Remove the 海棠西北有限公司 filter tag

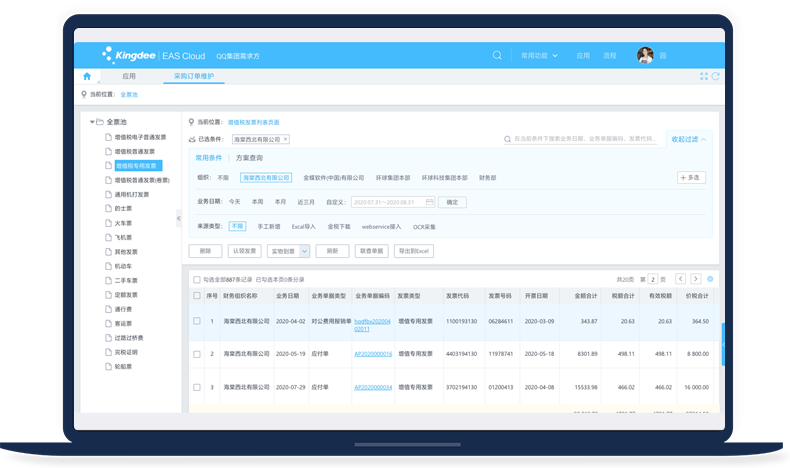[285, 140]
